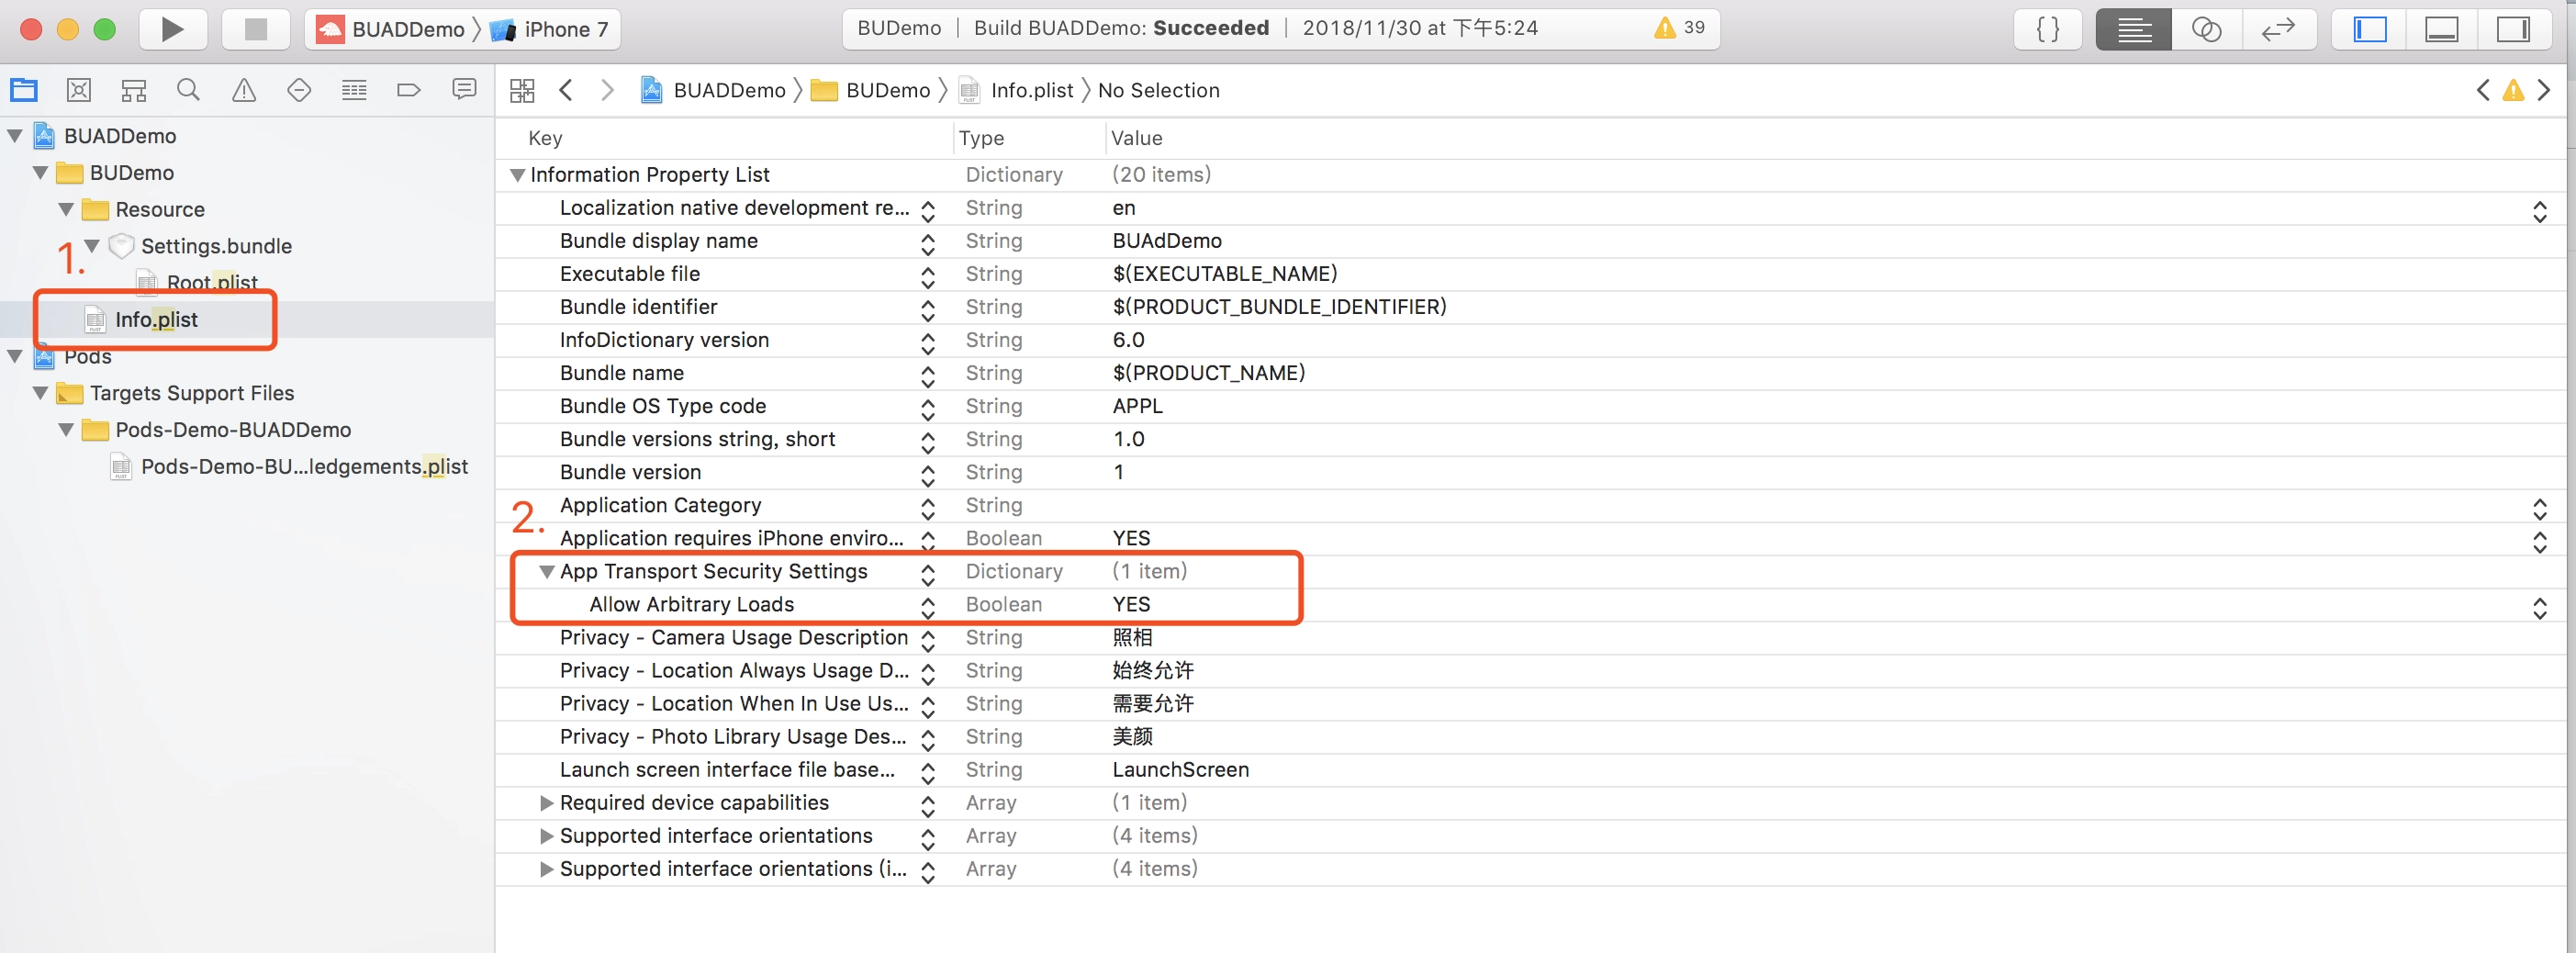Open the Find navigator magnifier icon
This screenshot has width=2576, height=953.
click(188, 91)
